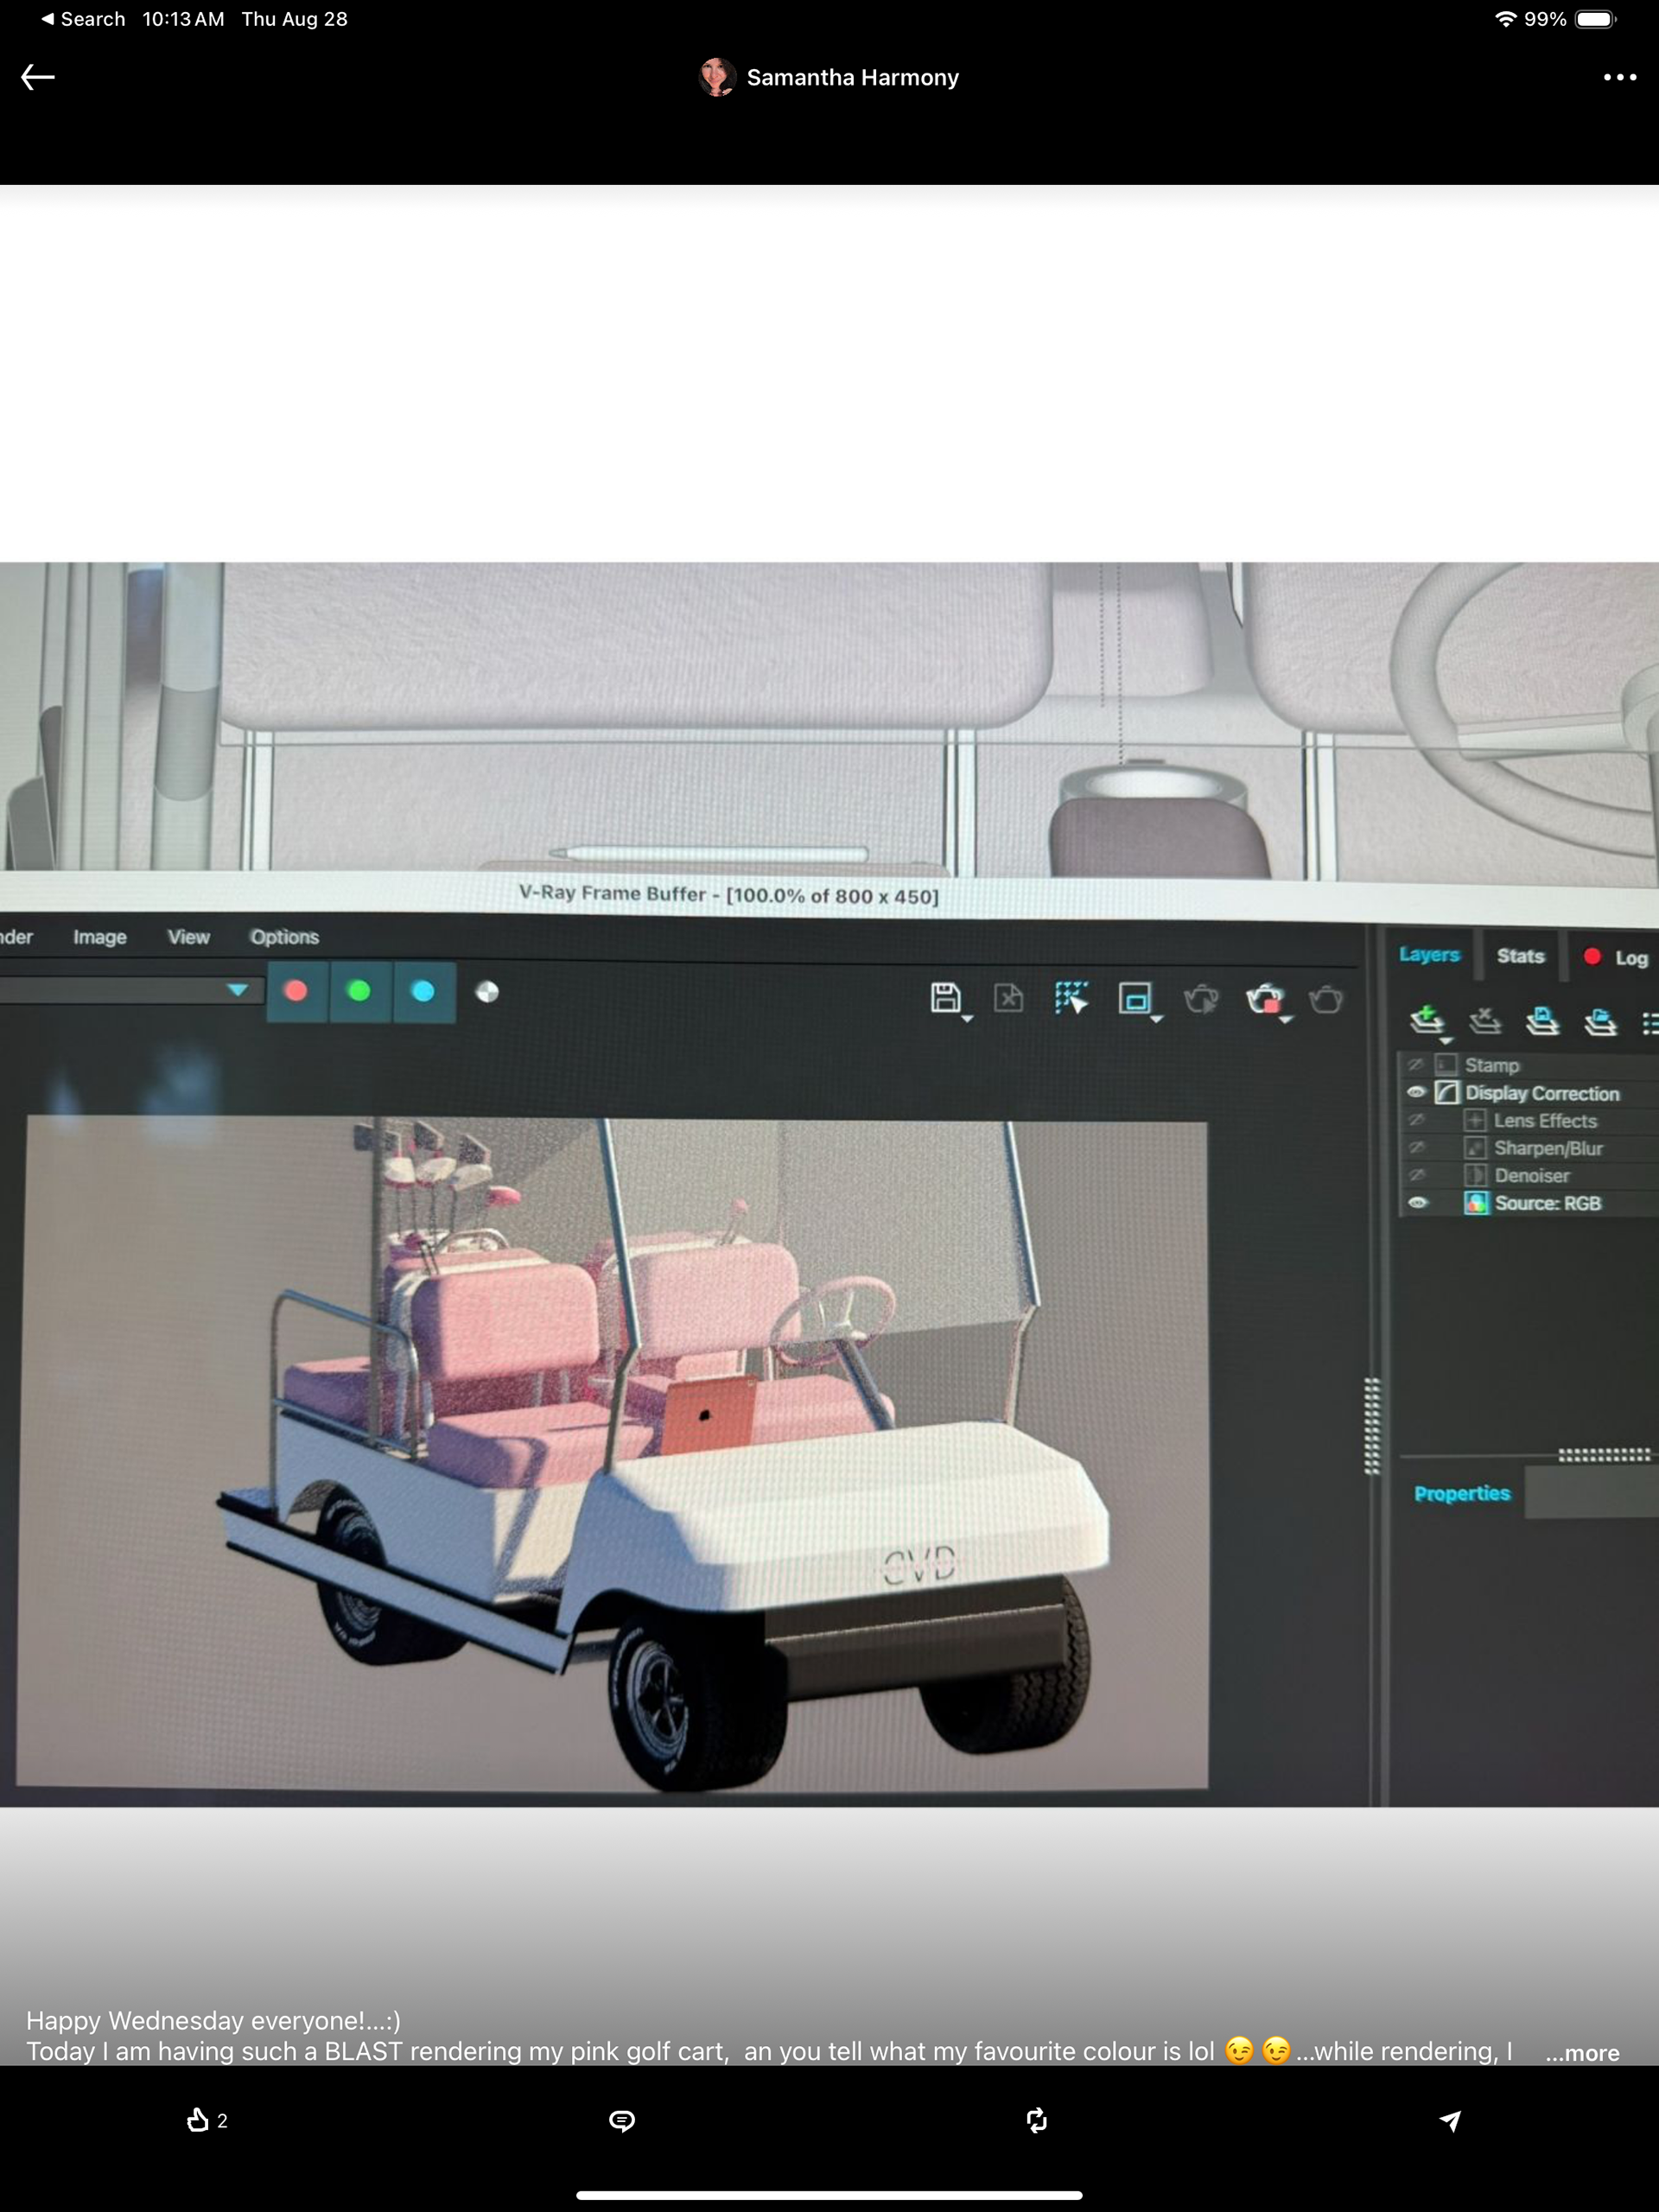Screen dimensions: 1659x2212
Task: Click the save layer preset icon
Action: tap(1542, 1021)
